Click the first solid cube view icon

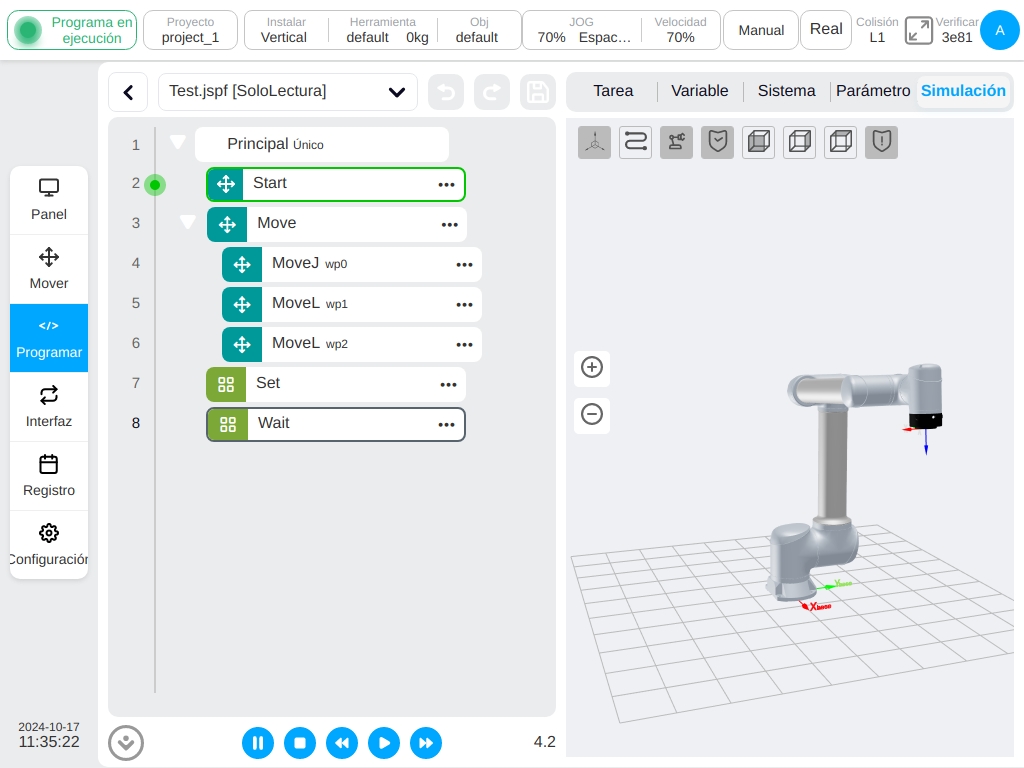point(759,142)
